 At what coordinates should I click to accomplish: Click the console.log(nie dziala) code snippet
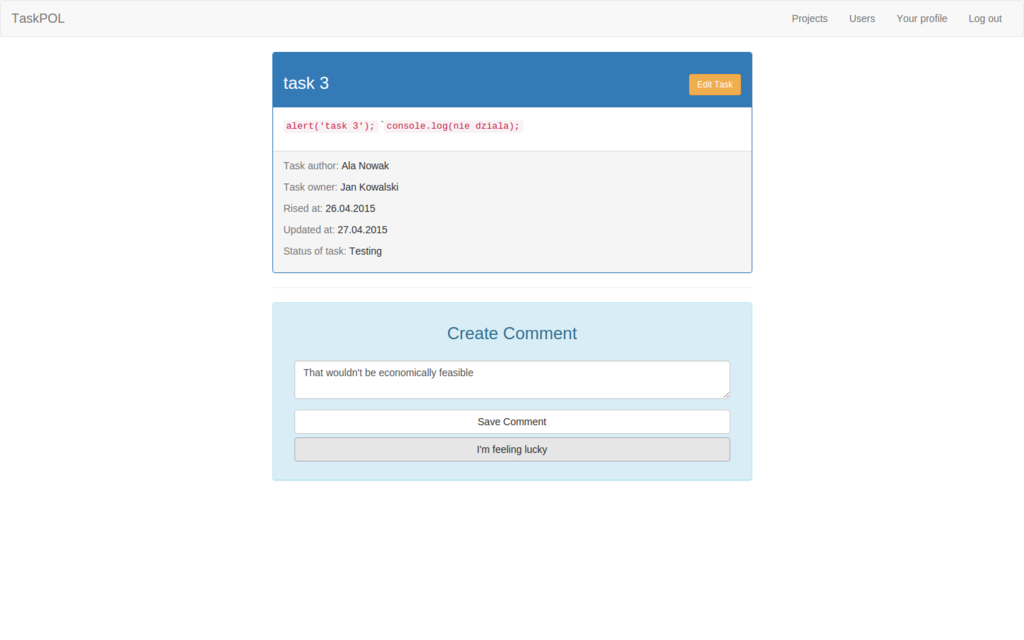pos(453,126)
